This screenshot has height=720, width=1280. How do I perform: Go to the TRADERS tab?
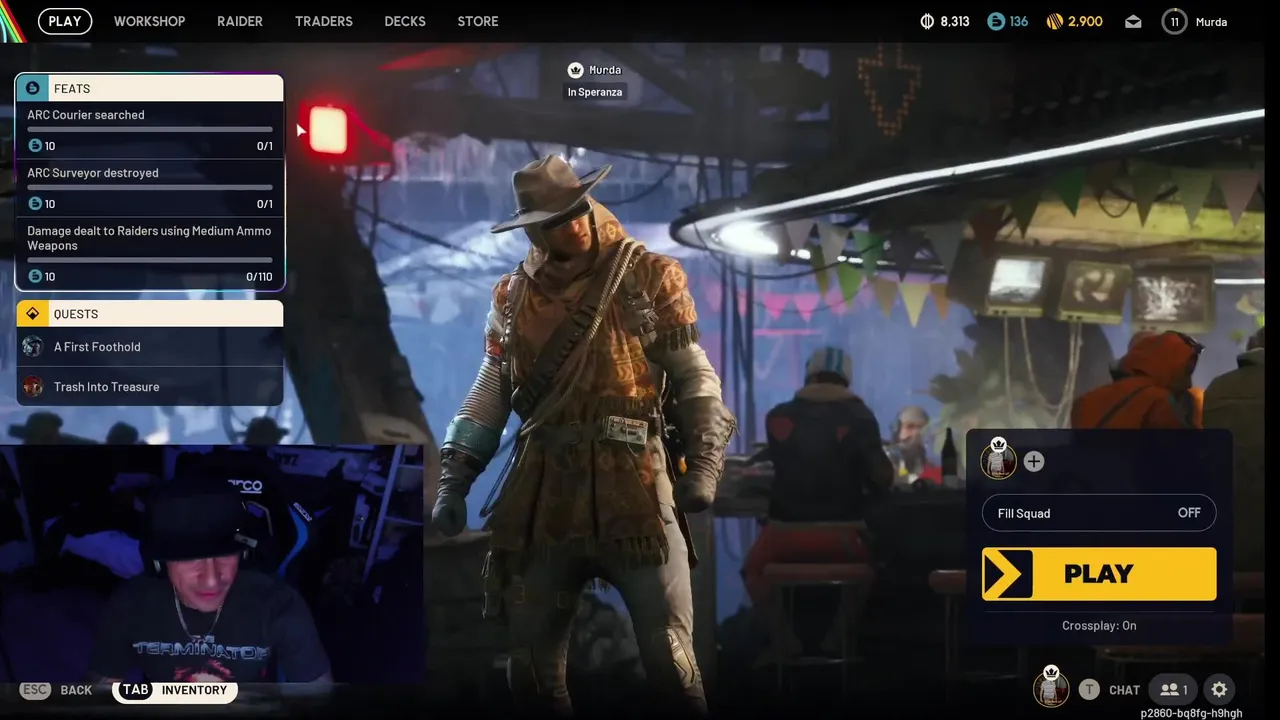[323, 21]
